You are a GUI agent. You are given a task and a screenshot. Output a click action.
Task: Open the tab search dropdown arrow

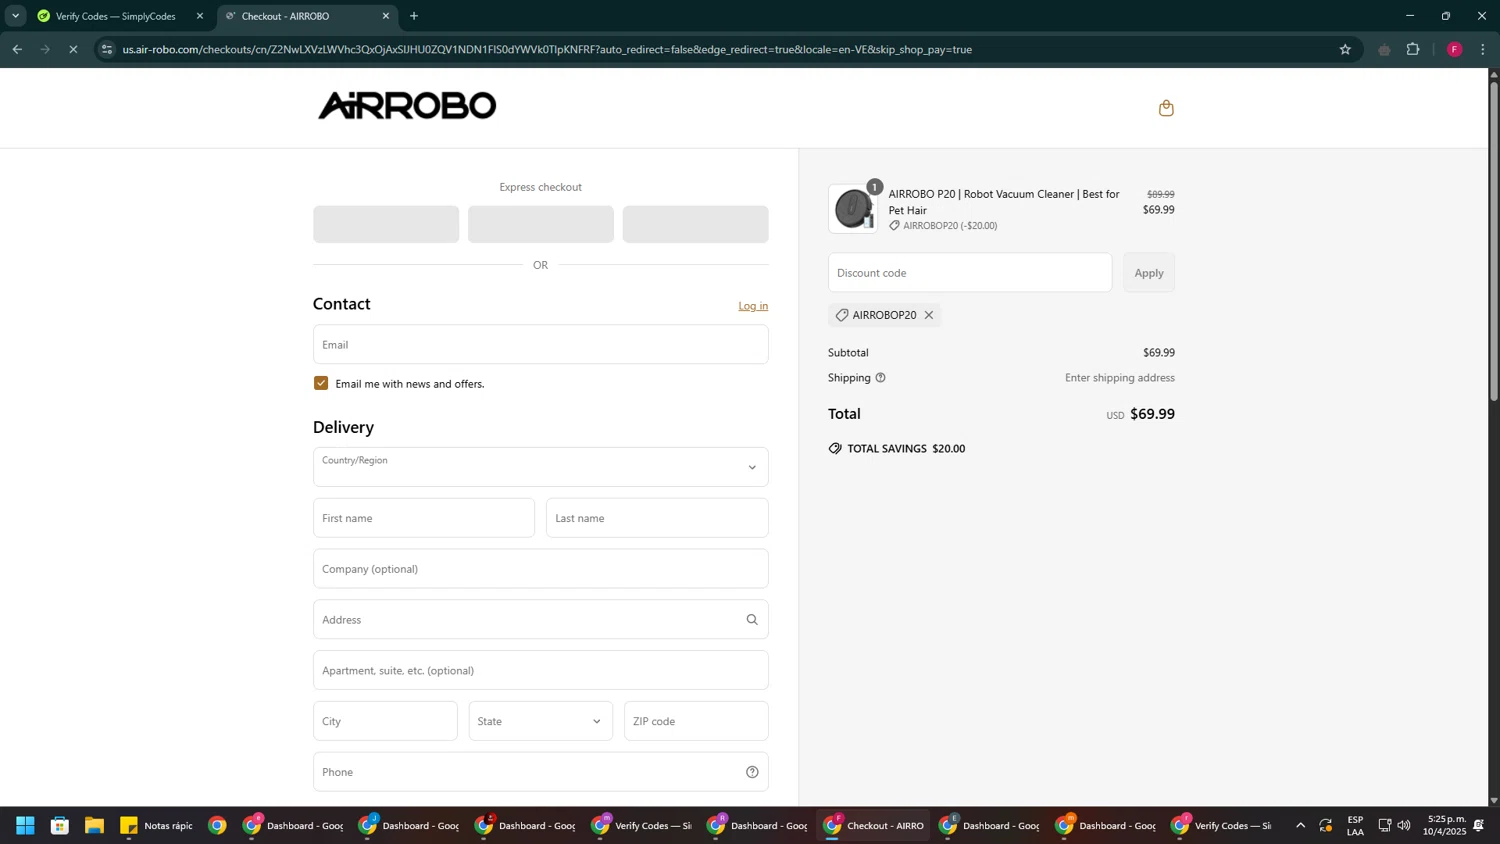(15, 16)
